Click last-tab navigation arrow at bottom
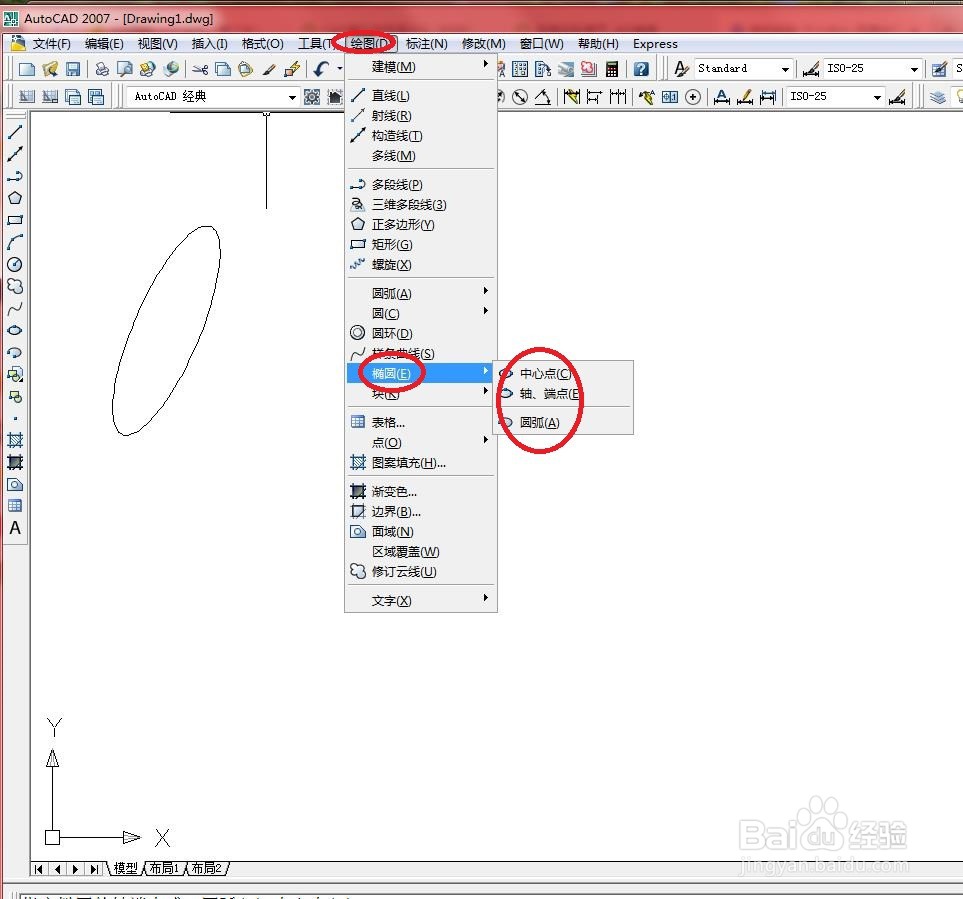 94,869
